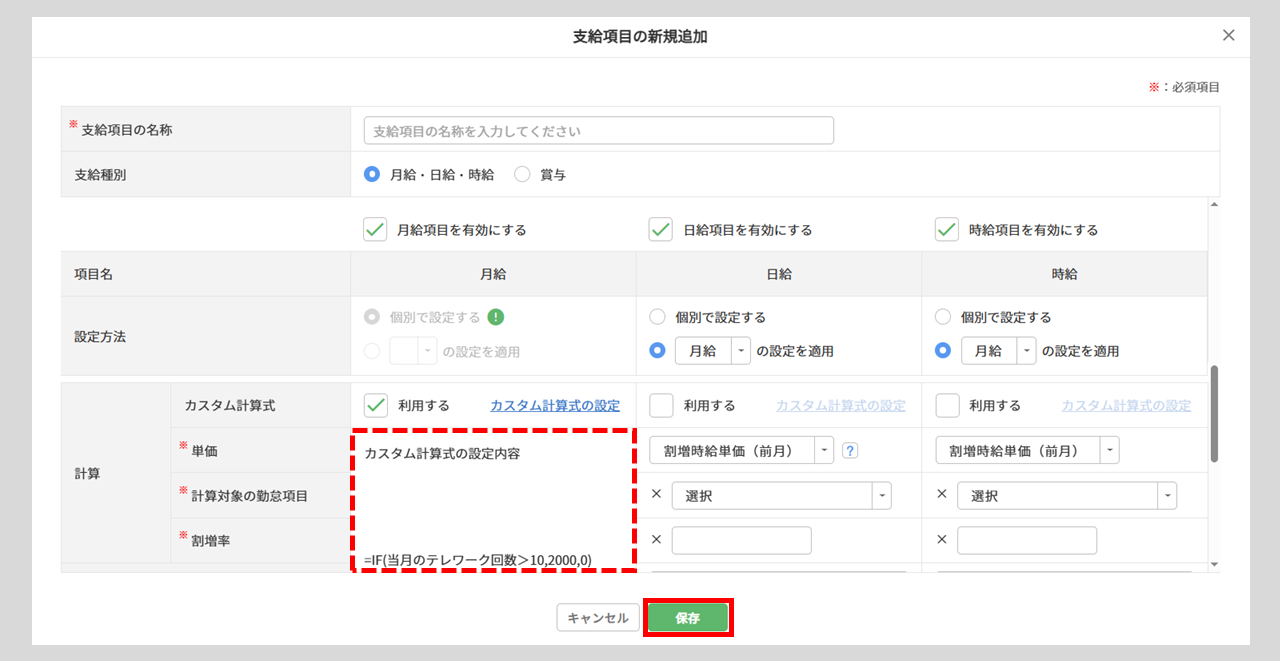
Task: Uncheck 利用する for 月給 custom formula
Action: coord(375,405)
